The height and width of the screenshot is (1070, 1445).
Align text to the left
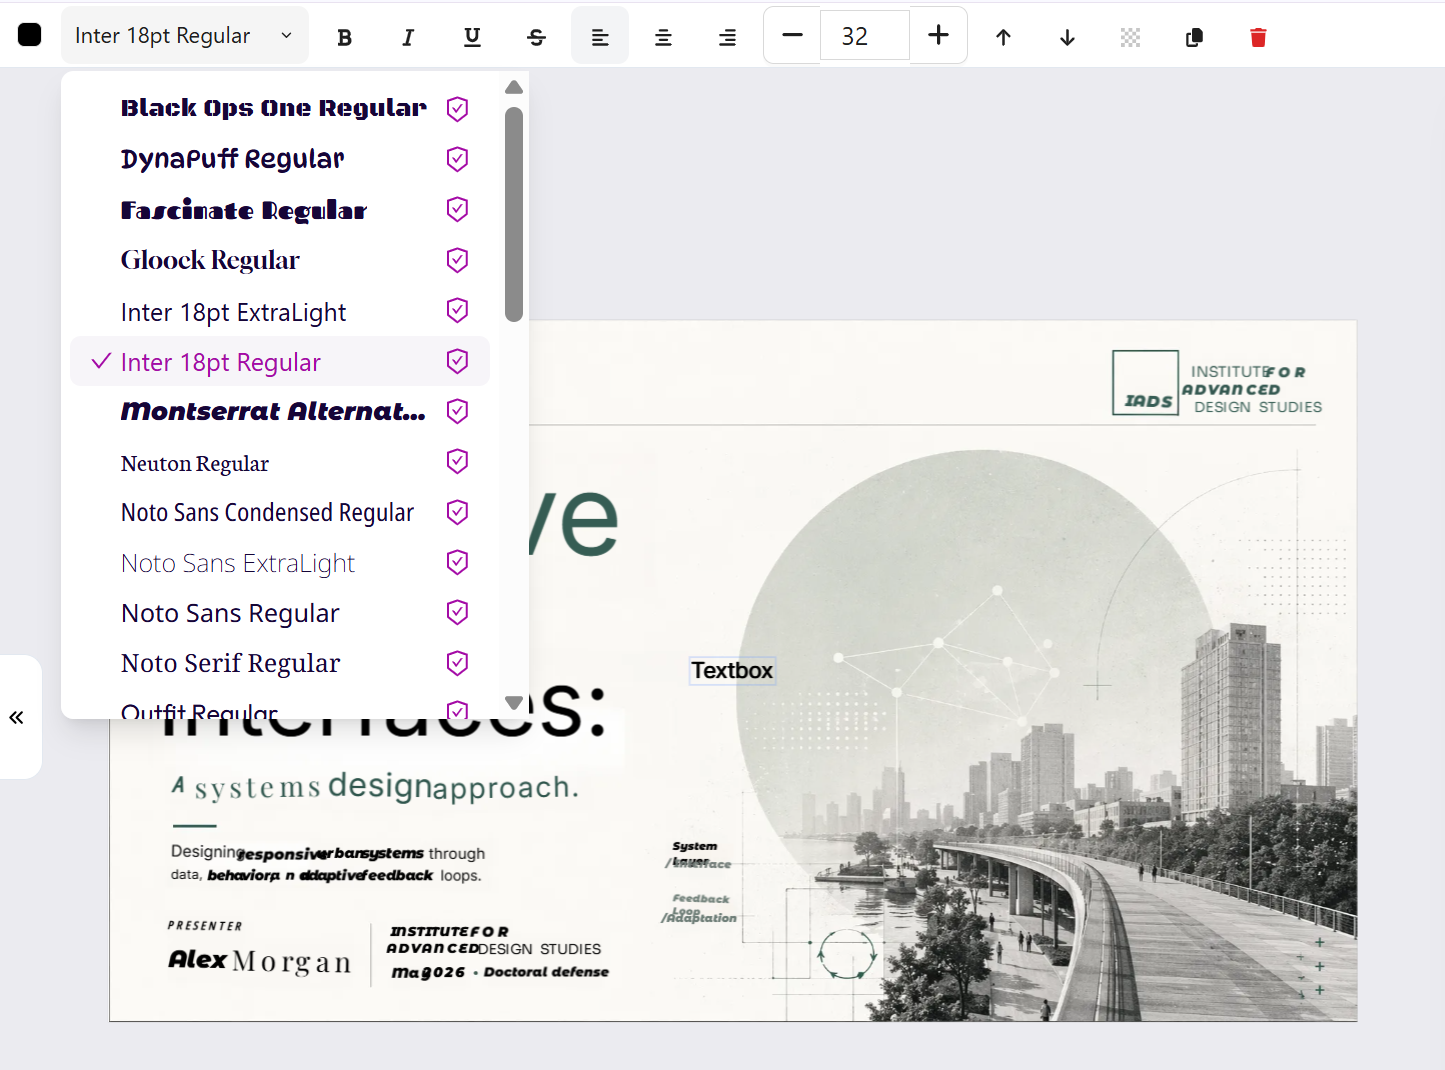(x=600, y=37)
